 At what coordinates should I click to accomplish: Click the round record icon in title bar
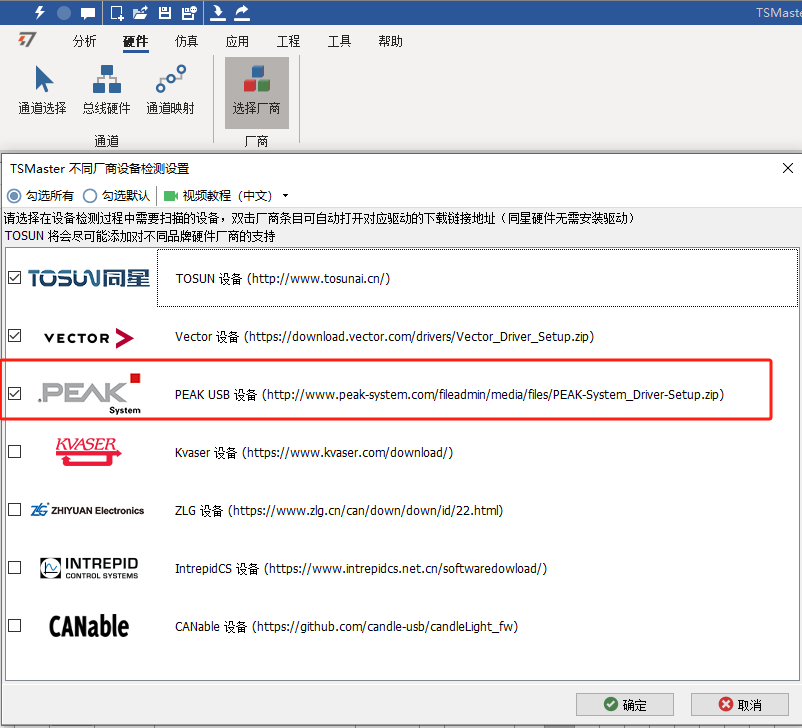point(64,13)
